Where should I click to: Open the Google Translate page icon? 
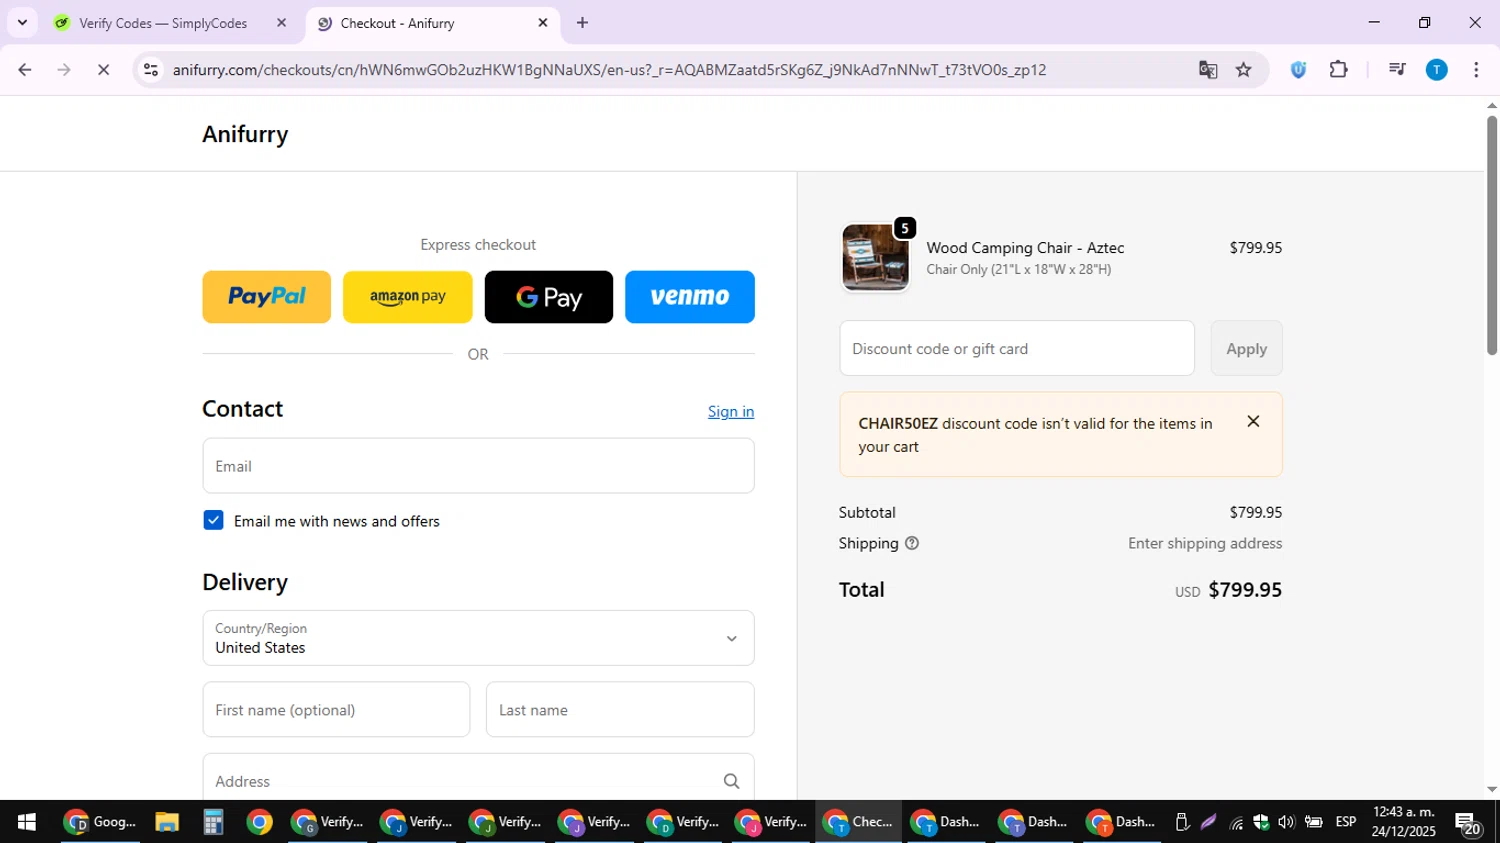pyautogui.click(x=1208, y=70)
